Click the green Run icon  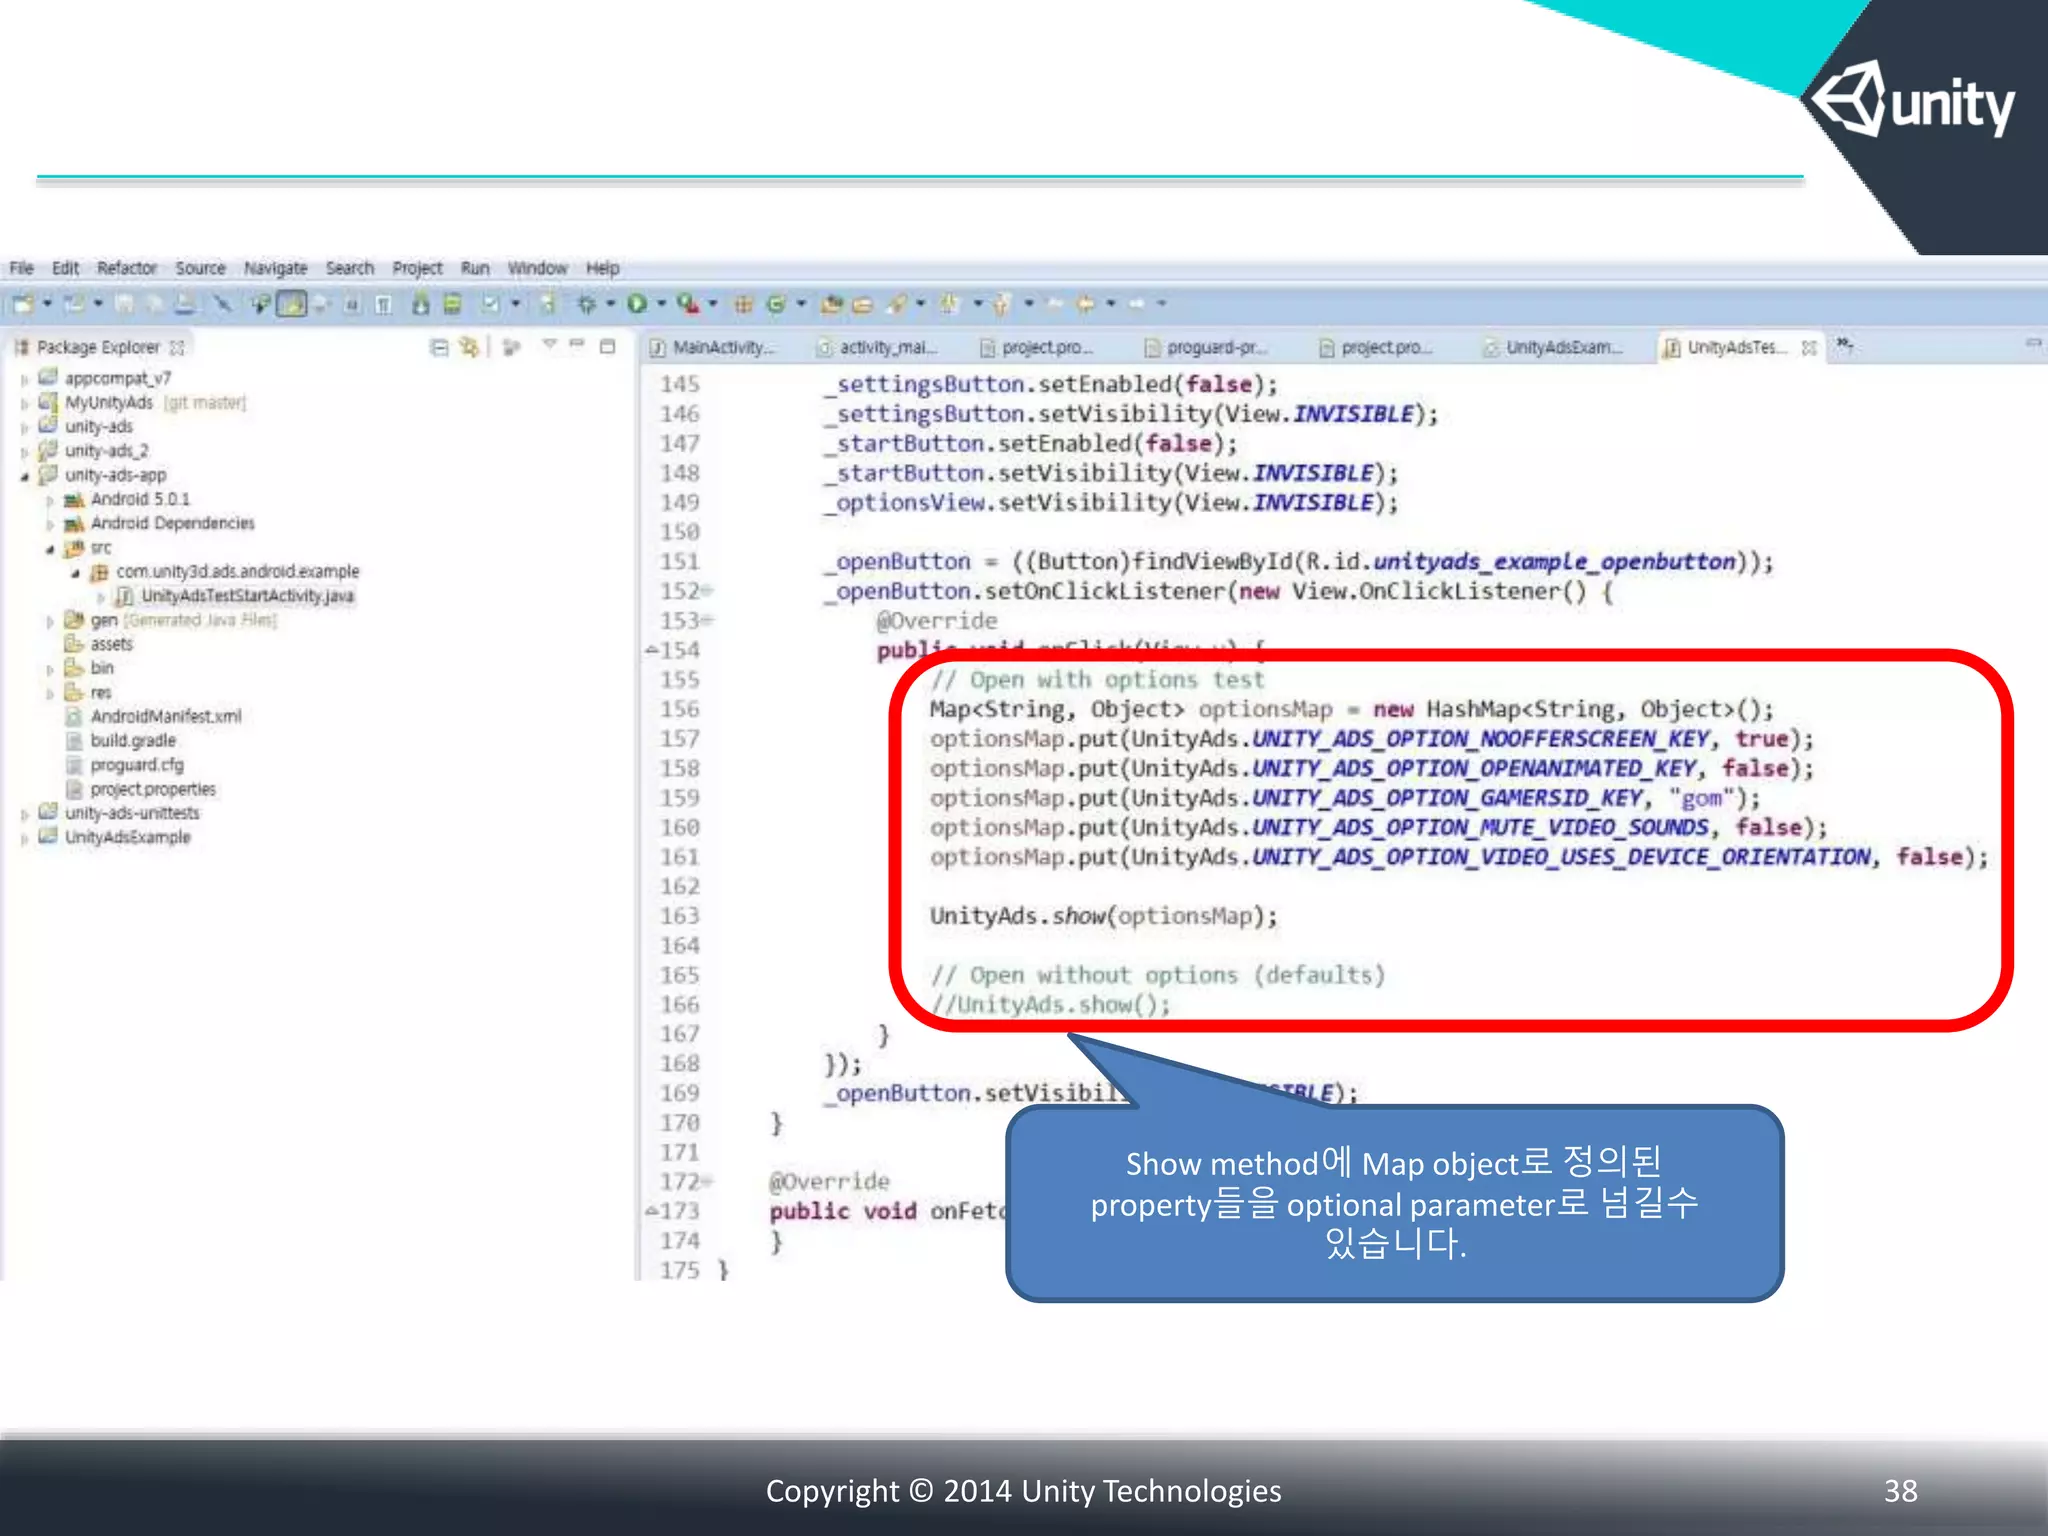point(636,303)
